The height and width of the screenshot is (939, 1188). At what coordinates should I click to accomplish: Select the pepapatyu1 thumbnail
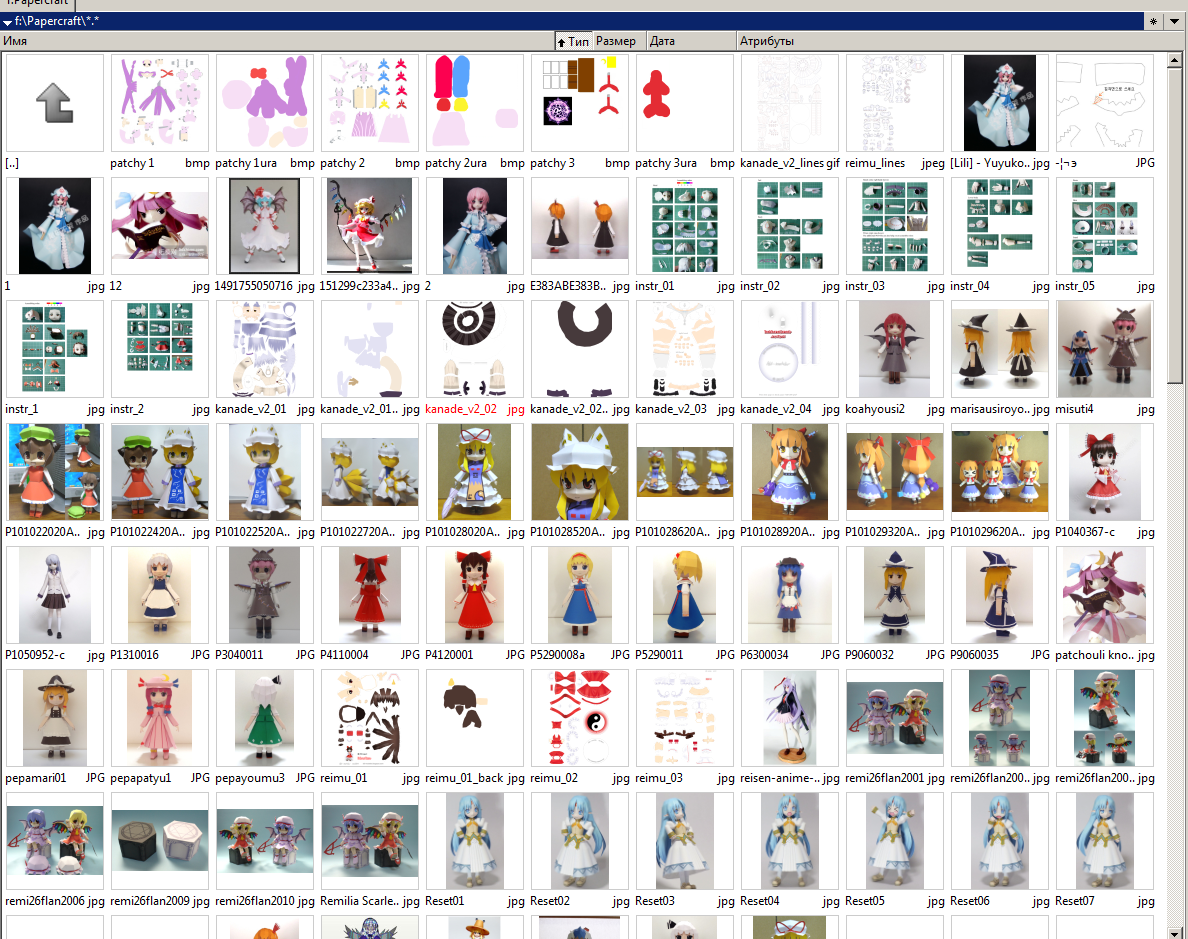click(x=160, y=718)
